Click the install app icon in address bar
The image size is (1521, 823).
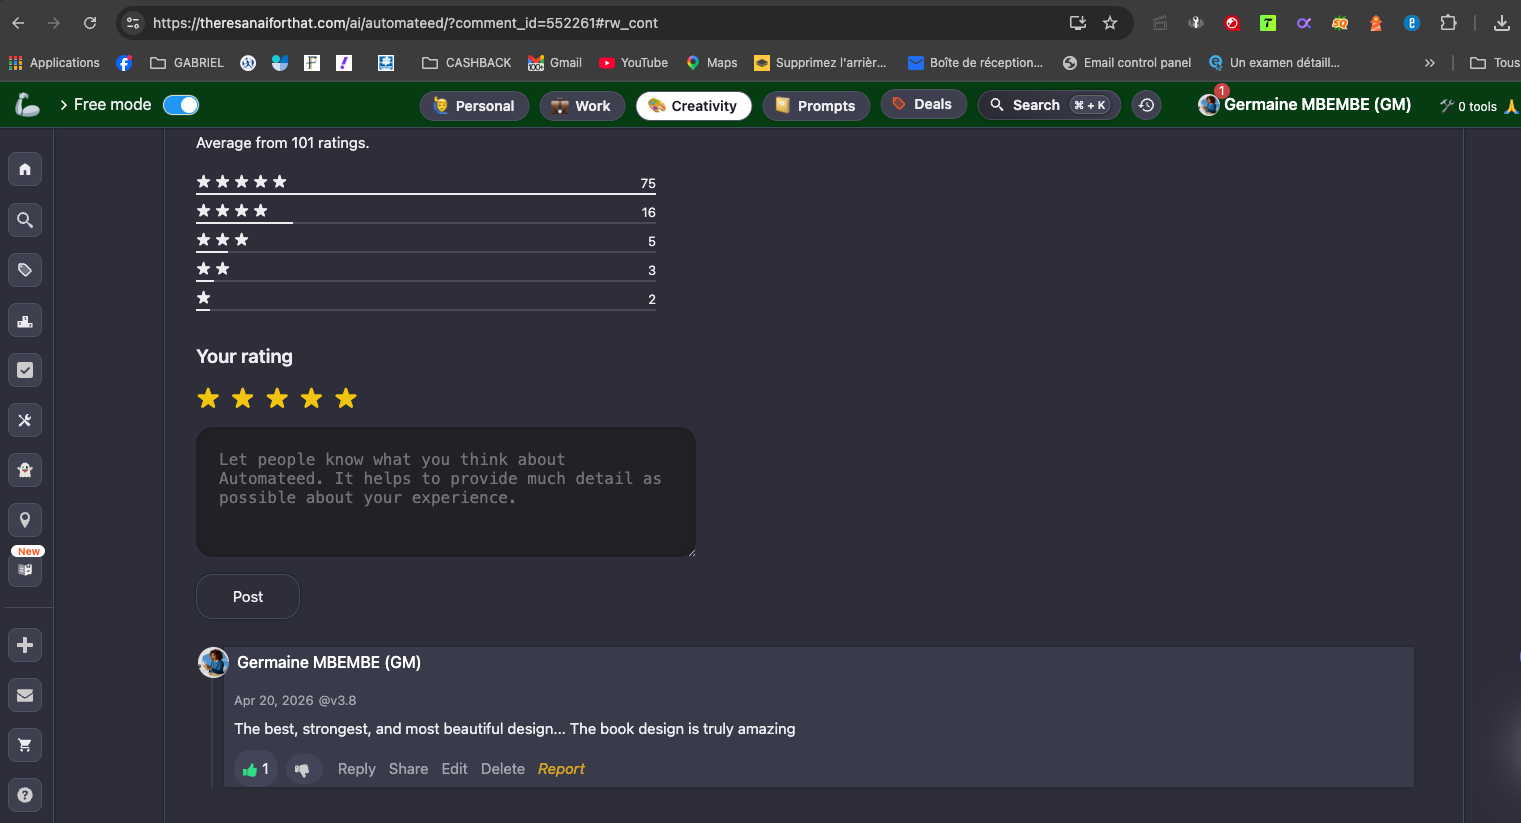(1078, 22)
